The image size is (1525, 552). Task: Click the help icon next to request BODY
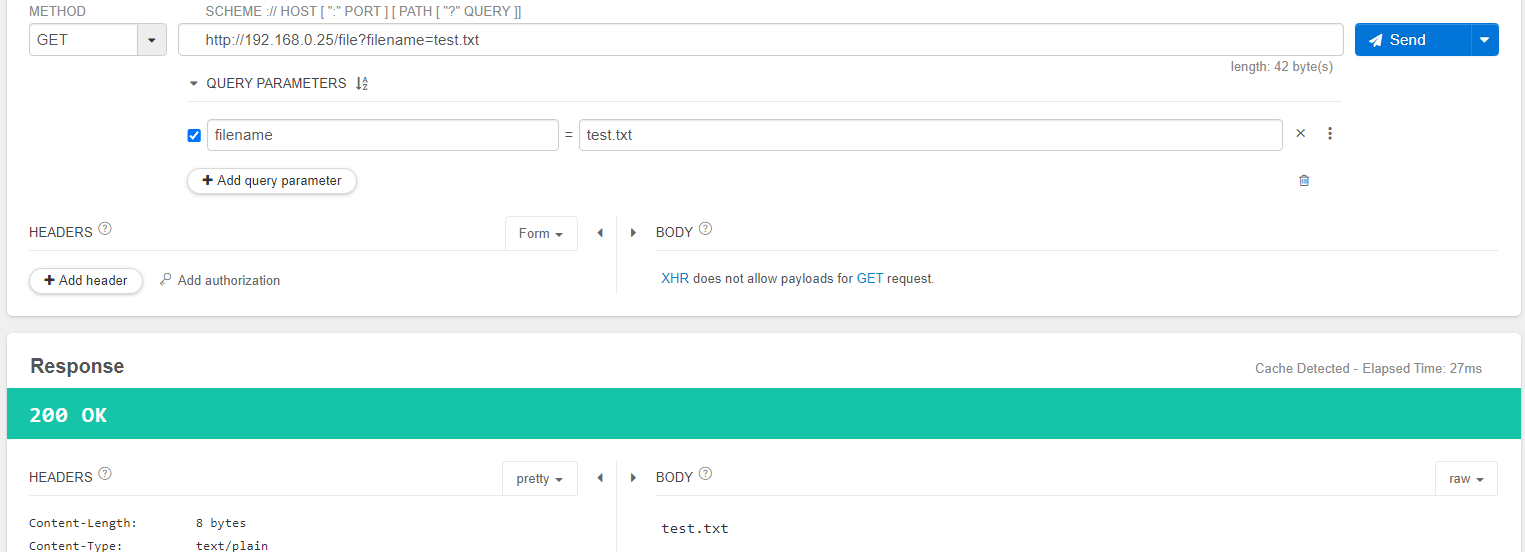706,229
